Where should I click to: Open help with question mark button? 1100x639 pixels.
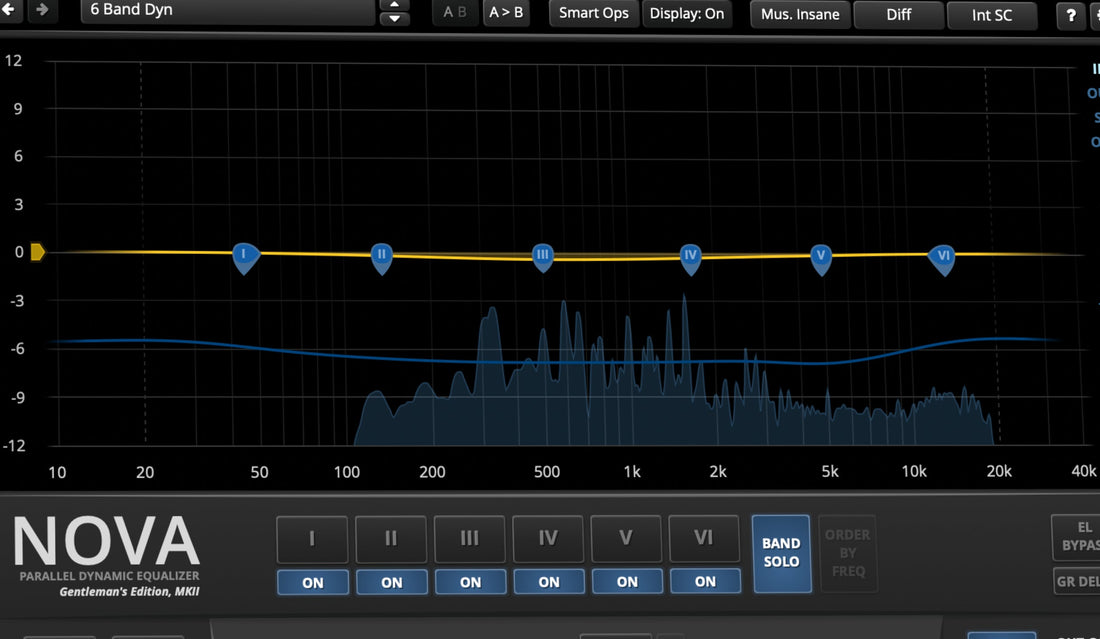tap(1071, 15)
